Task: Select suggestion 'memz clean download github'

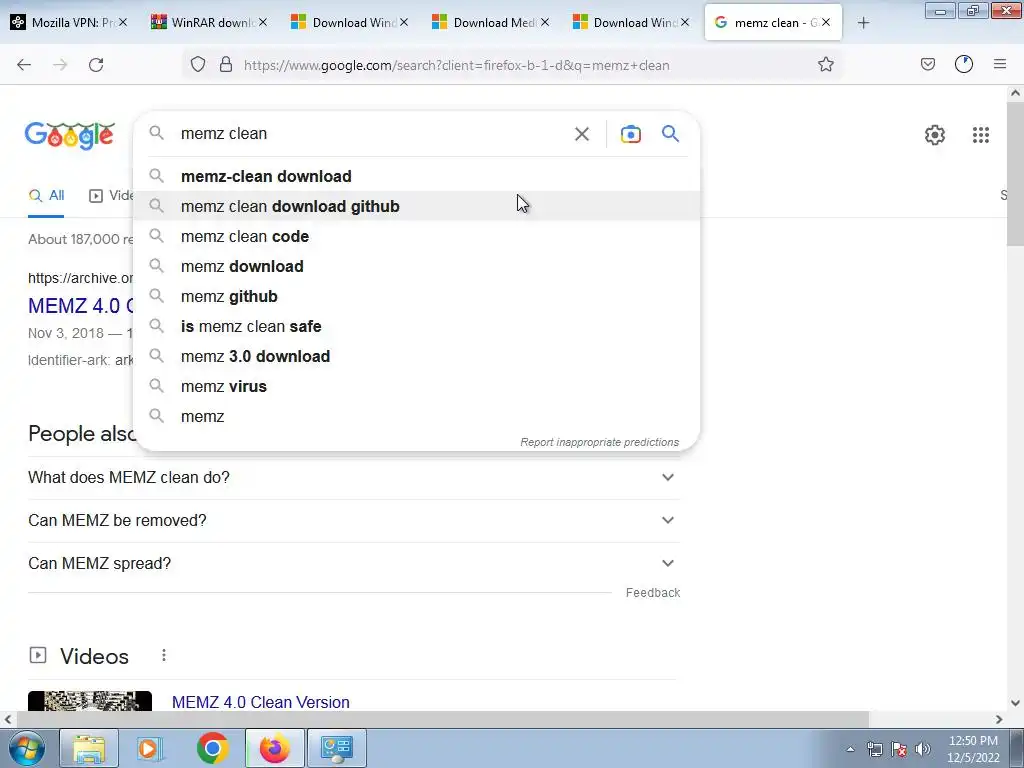Action: [x=417, y=206]
